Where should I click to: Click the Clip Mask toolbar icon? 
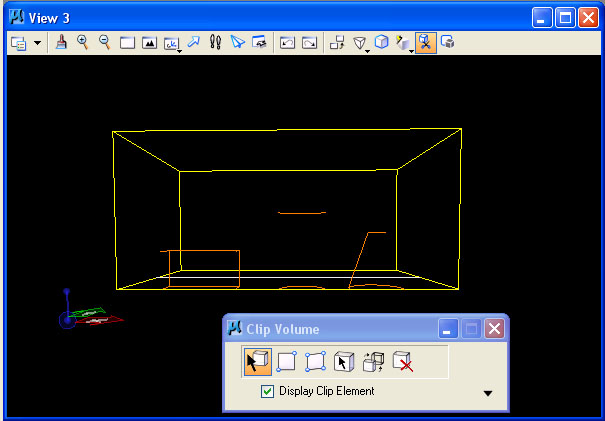448,42
